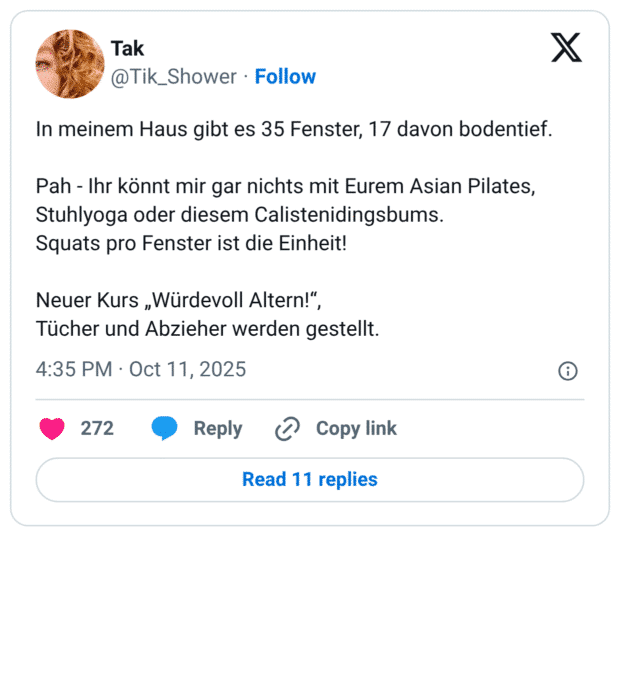Click the X logo icon
Viewport: 620px width, 682px height.
566,48
